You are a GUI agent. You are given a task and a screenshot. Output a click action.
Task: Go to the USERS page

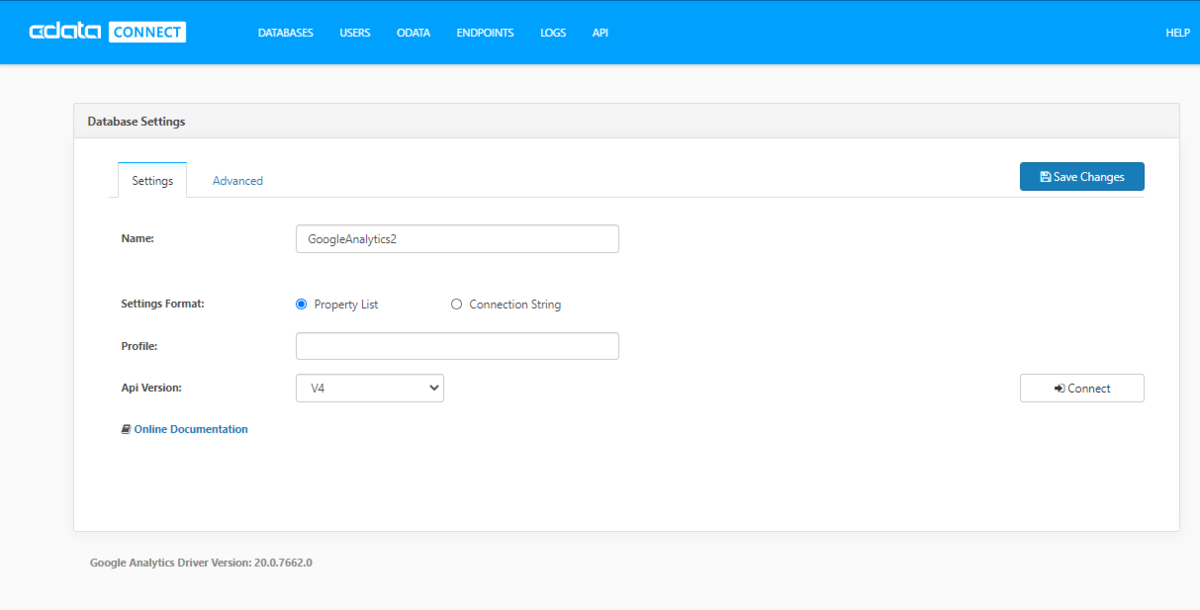click(355, 33)
